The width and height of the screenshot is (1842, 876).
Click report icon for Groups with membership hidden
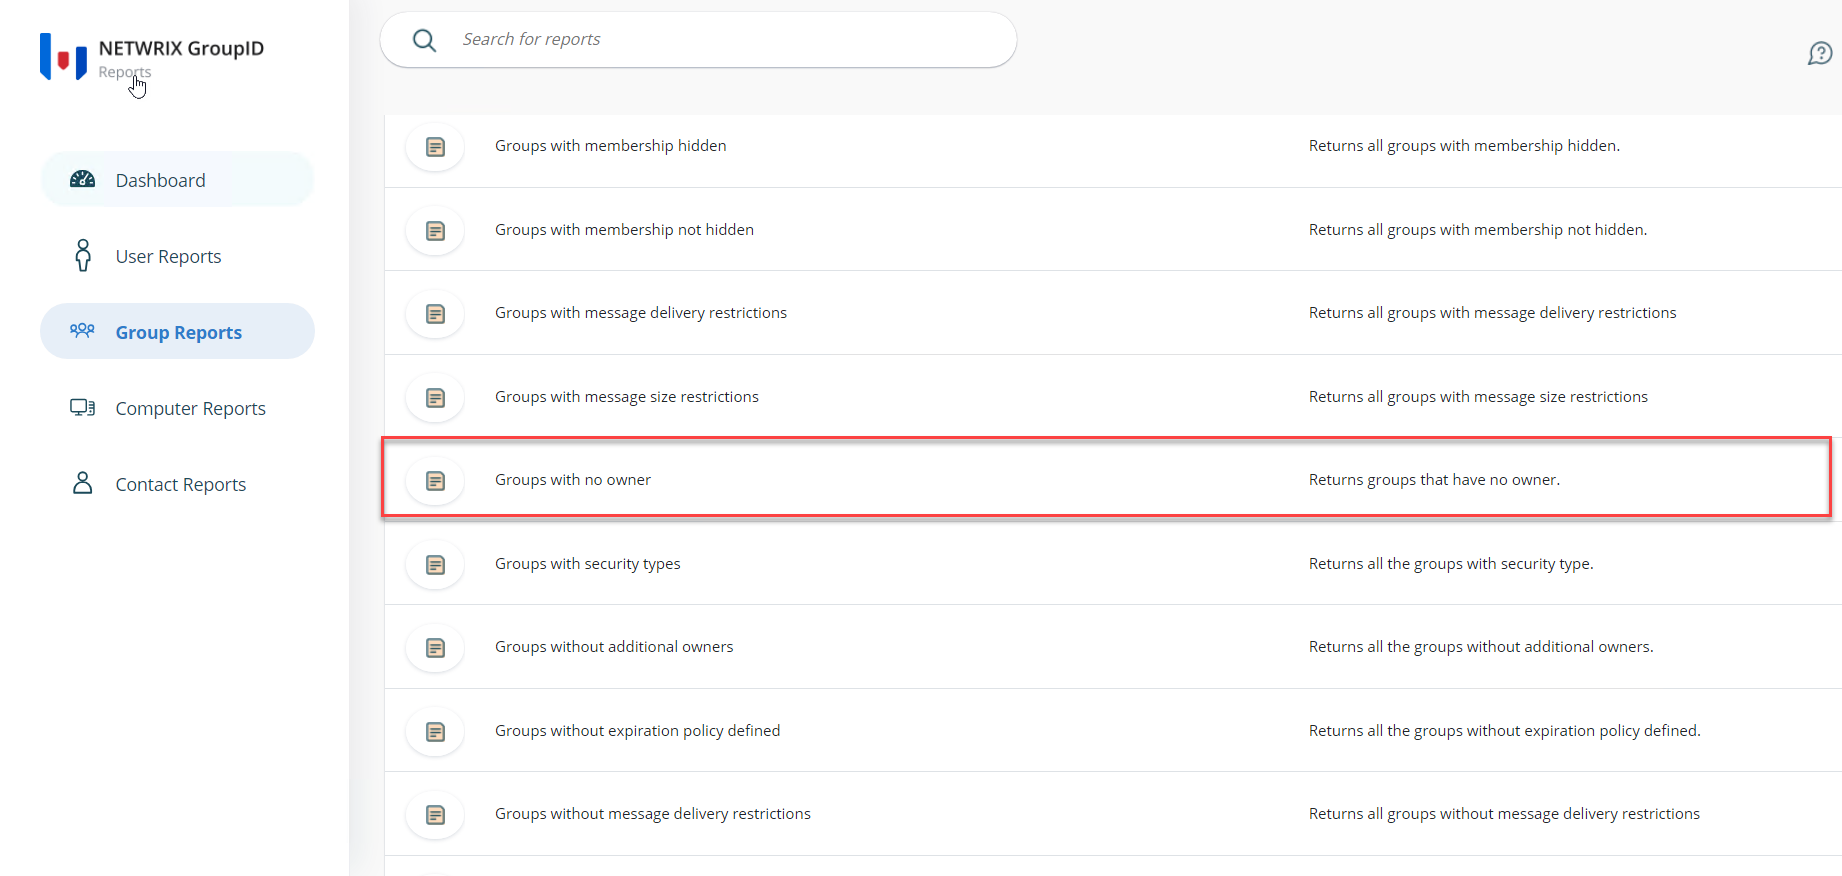coord(435,147)
